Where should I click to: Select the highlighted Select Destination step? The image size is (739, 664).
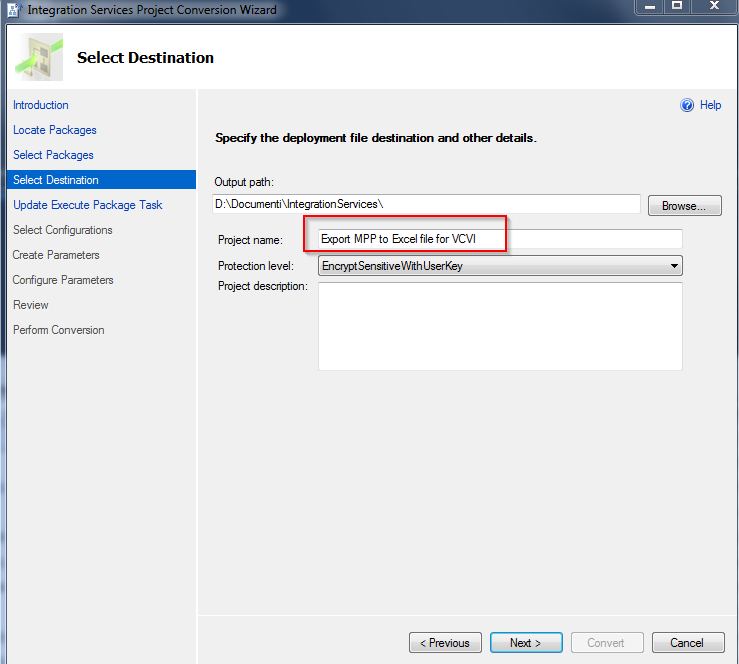[x=56, y=180]
